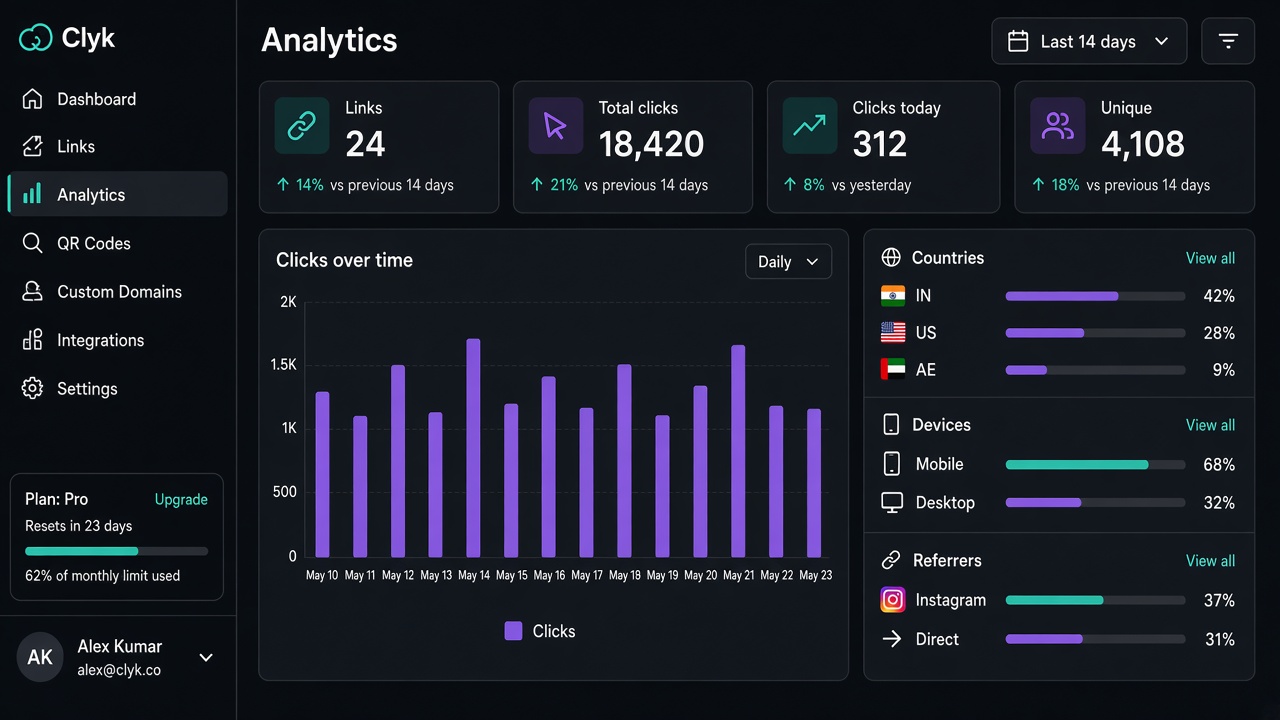Click View all for Devices
This screenshot has height=720, width=1280.
1210,425
